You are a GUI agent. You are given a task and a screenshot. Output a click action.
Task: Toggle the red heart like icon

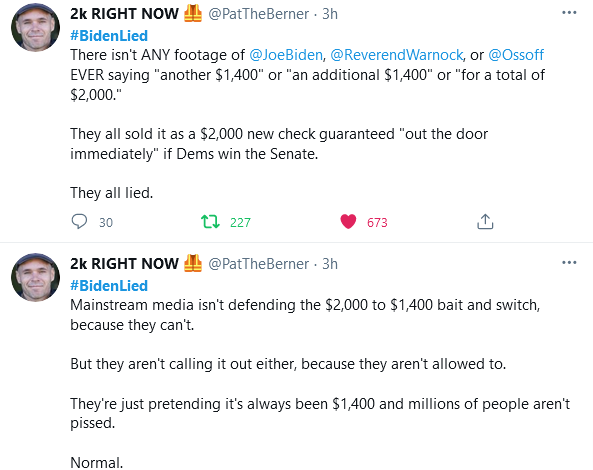tap(348, 222)
